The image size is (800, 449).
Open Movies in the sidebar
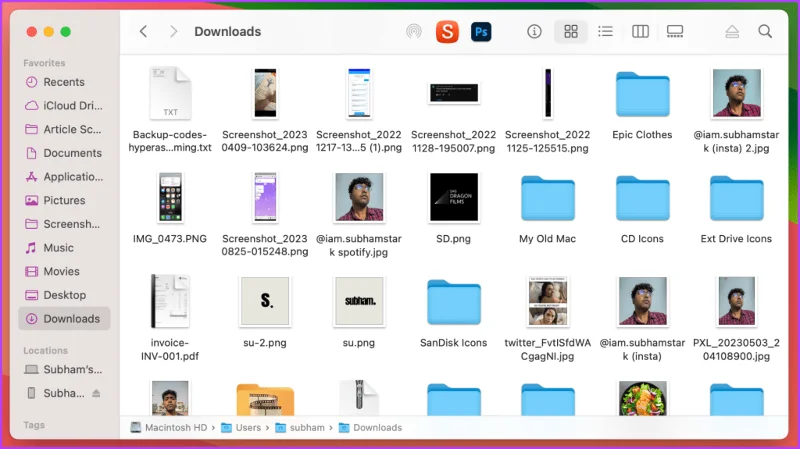click(x=64, y=271)
